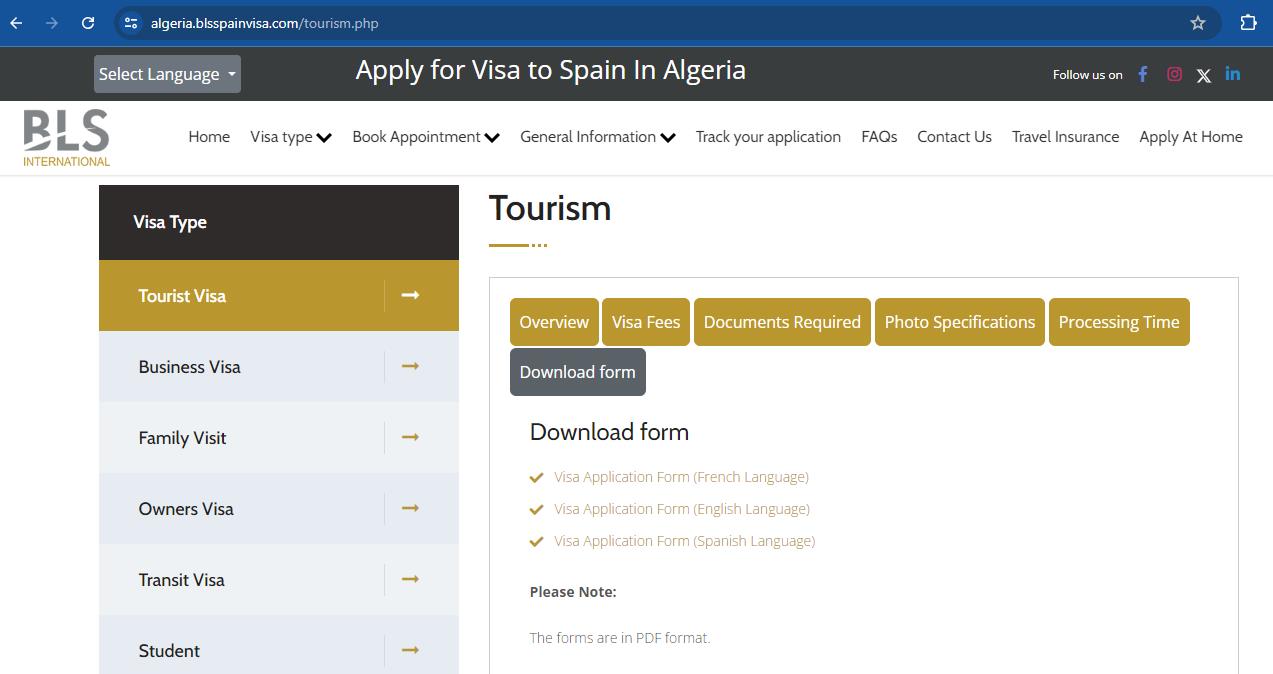This screenshot has height=674, width=1273.
Task: Expand the Visa type menu
Action: coord(290,137)
